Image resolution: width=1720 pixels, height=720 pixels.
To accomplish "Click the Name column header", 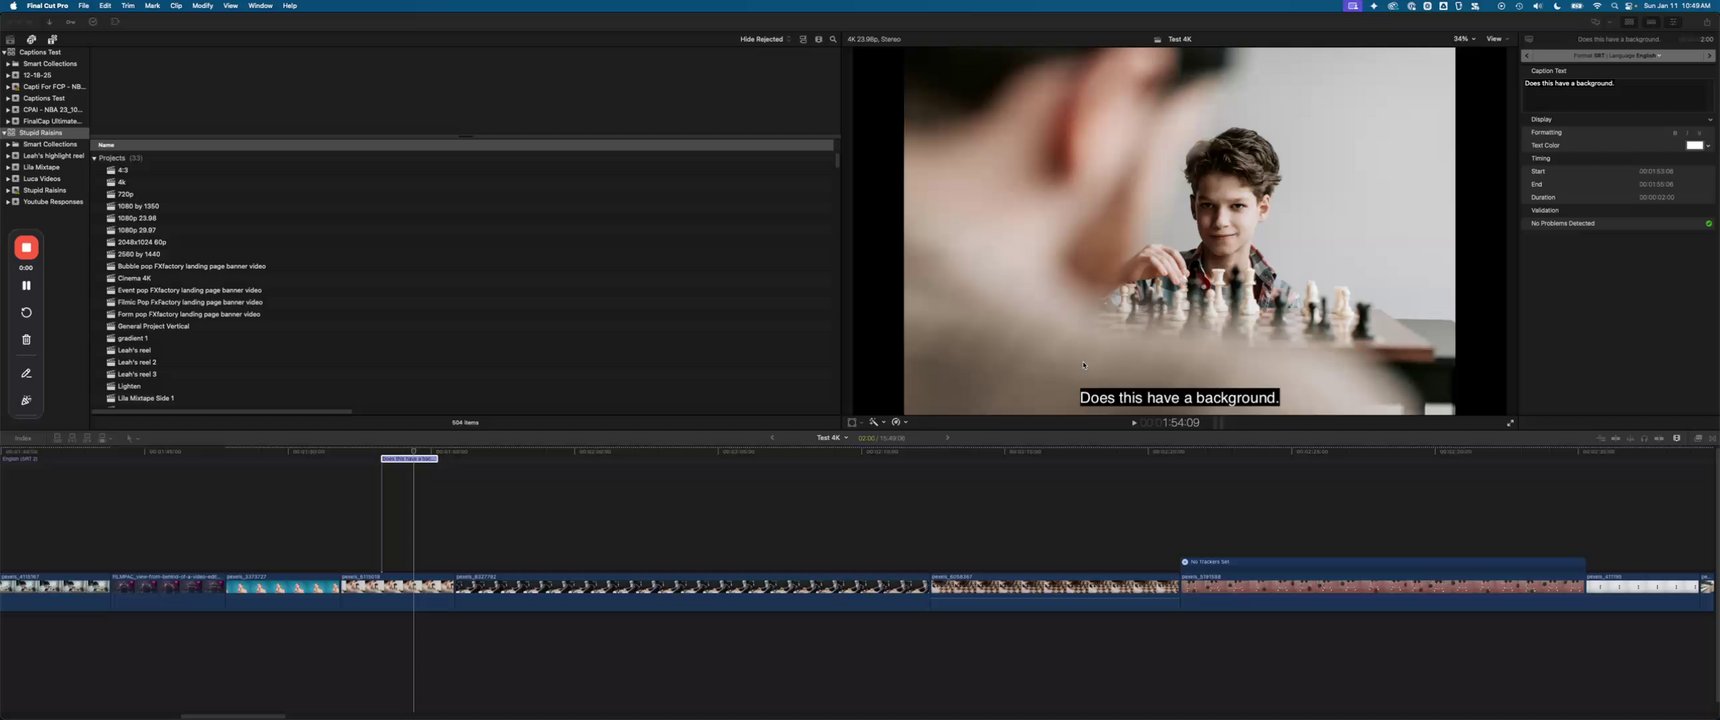I will pos(462,145).
